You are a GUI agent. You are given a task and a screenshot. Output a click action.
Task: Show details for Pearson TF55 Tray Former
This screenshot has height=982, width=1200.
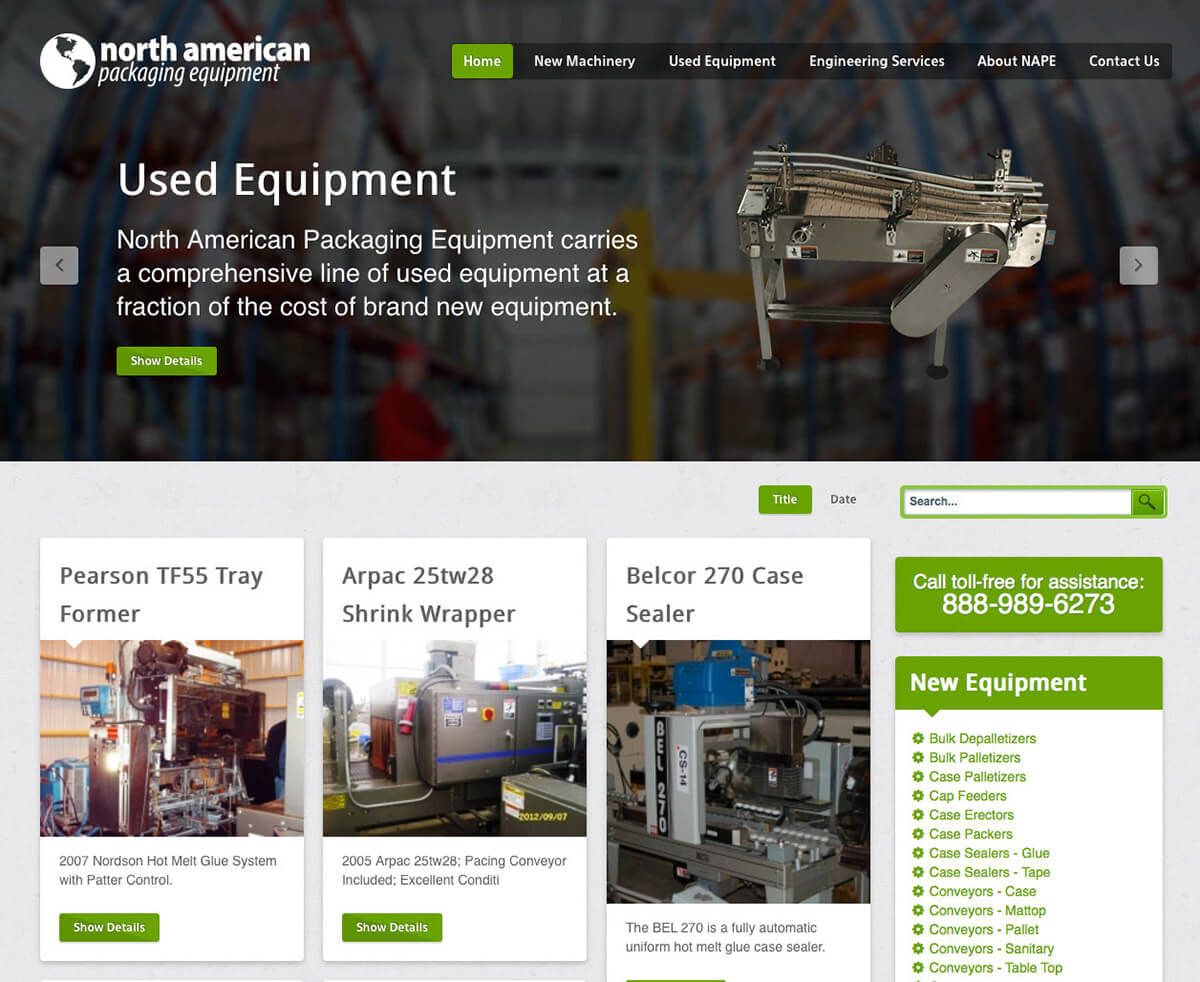[x=109, y=927]
